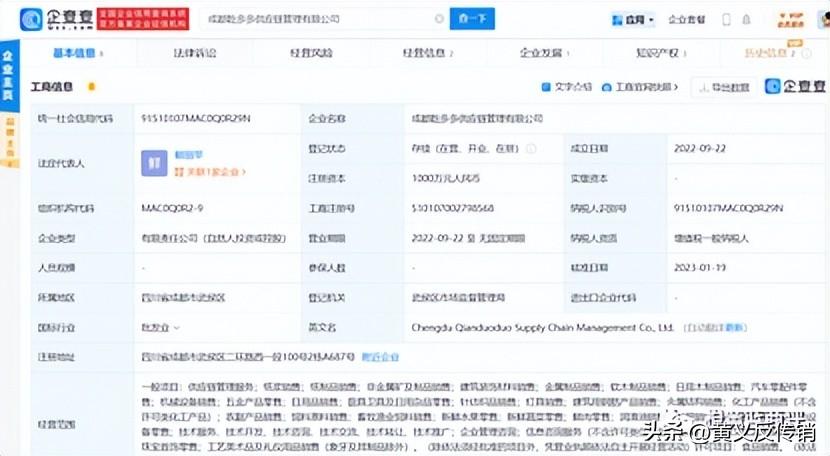Screen dimensions: 830x456
Task: Switch to the 基本信息 tab
Action: pyautogui.click(x=78, y=53)
